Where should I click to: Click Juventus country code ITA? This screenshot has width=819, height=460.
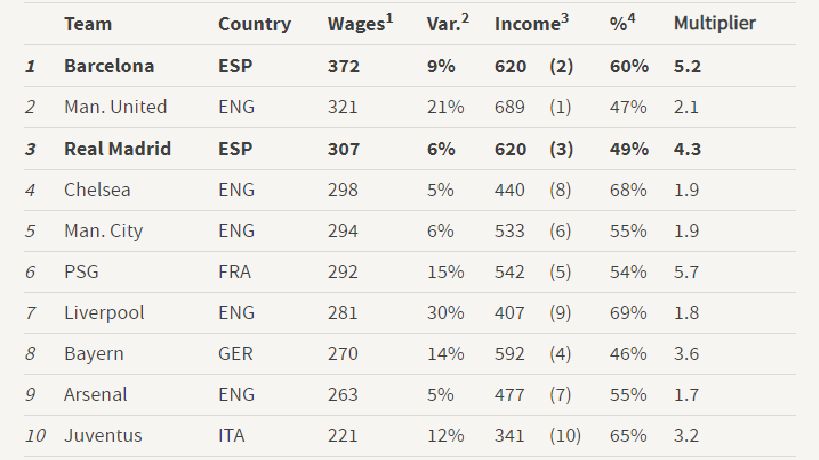(231, 435)
